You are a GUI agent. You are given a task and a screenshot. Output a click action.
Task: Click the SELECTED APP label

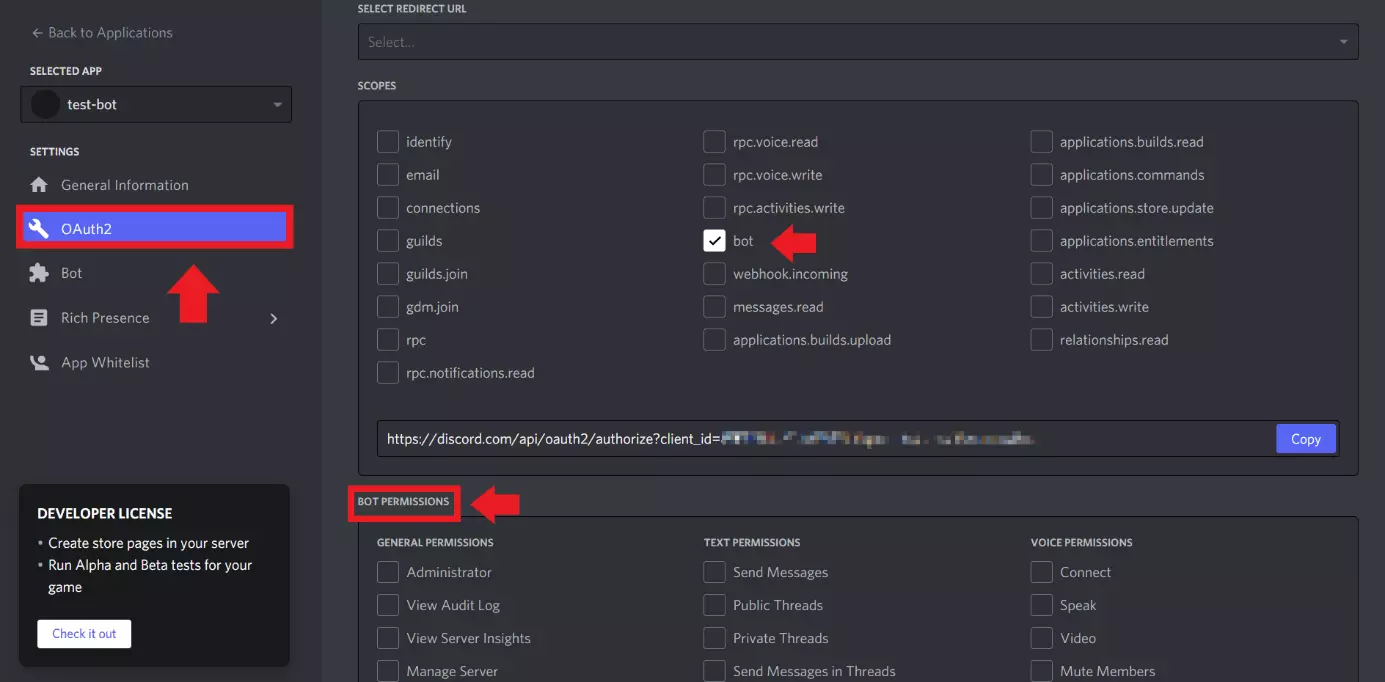point(66,71)
